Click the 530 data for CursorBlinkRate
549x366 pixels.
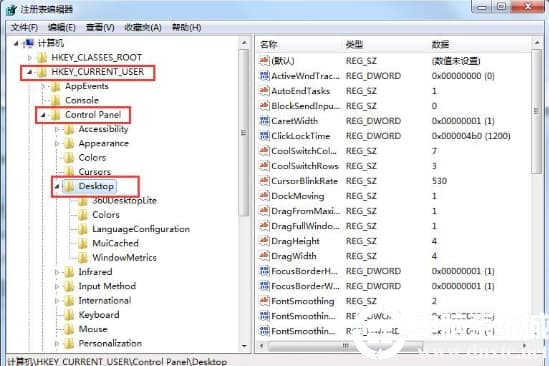point(439,181)
